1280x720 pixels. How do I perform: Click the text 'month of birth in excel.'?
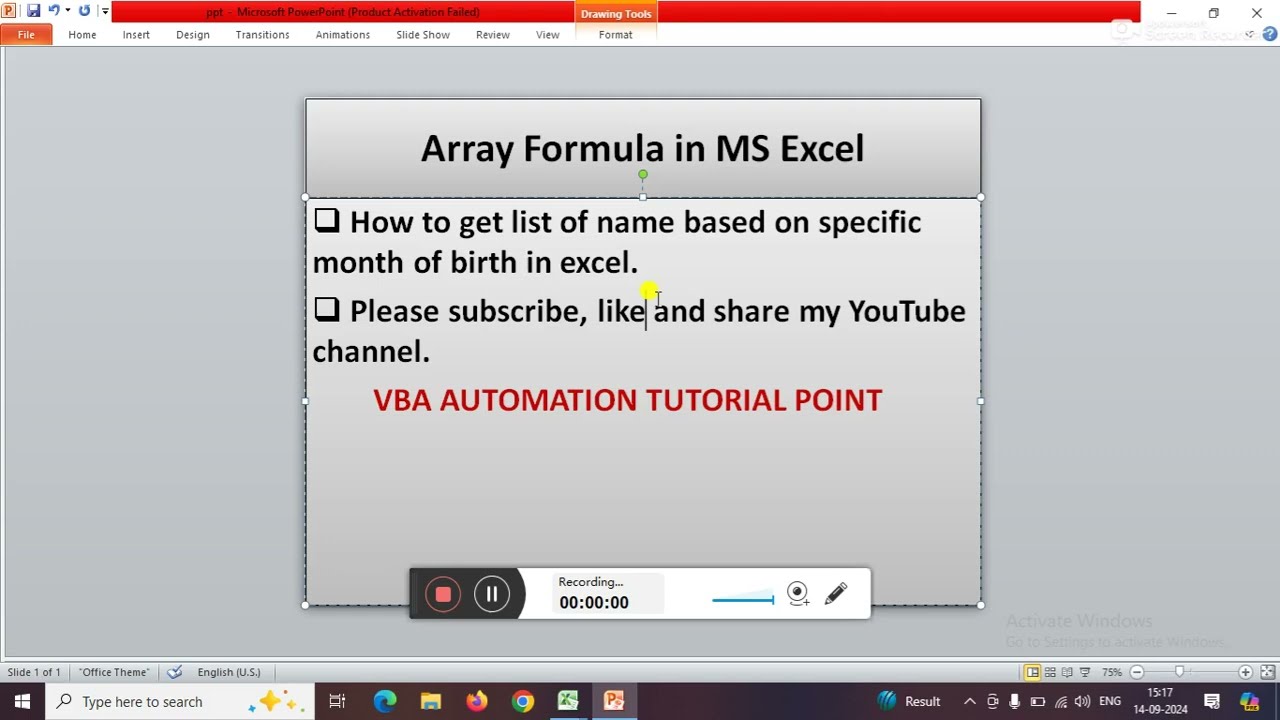pos(475,262)
